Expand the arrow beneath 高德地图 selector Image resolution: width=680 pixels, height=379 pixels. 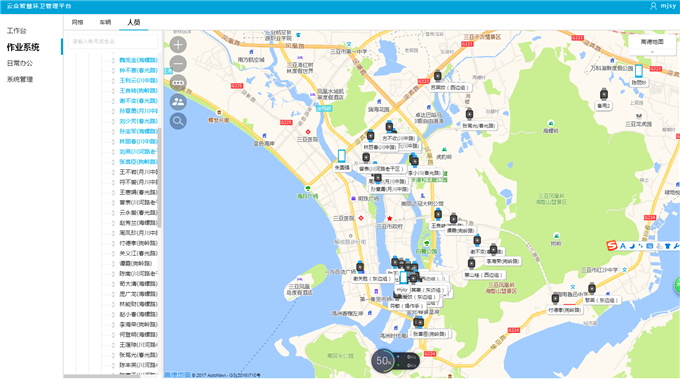coord(652,52)
